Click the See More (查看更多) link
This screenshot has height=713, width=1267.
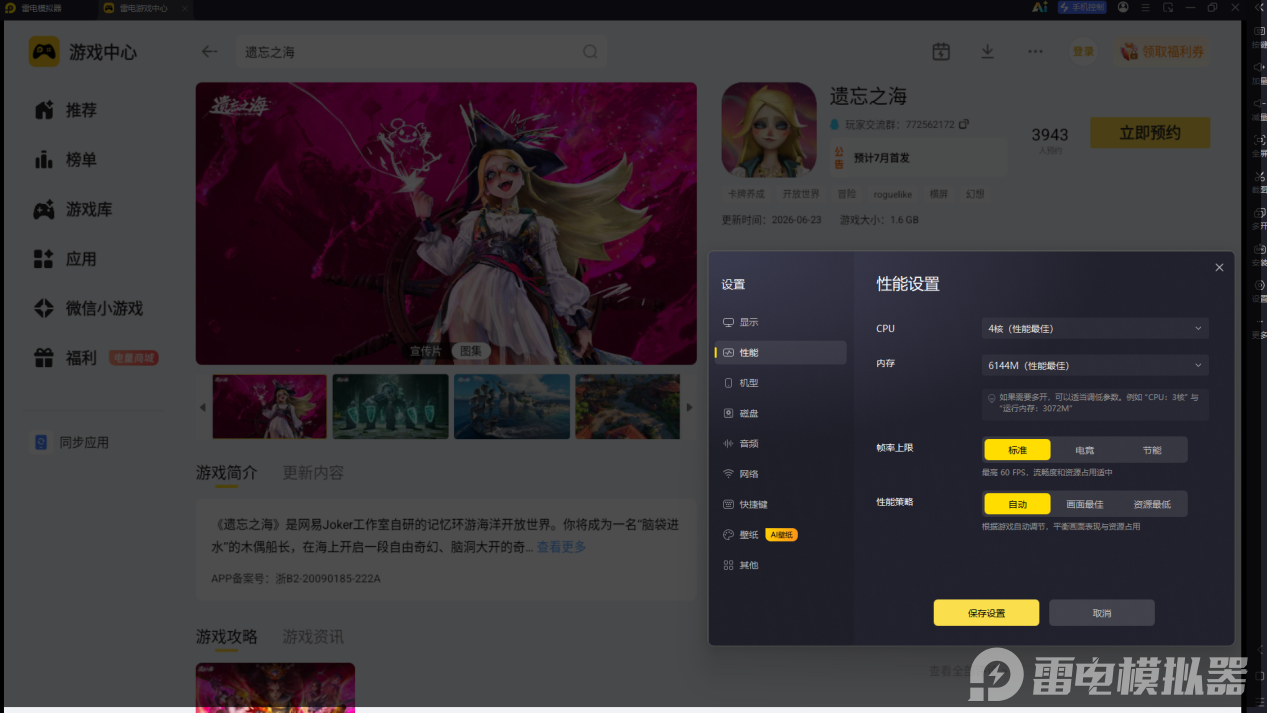561,547
